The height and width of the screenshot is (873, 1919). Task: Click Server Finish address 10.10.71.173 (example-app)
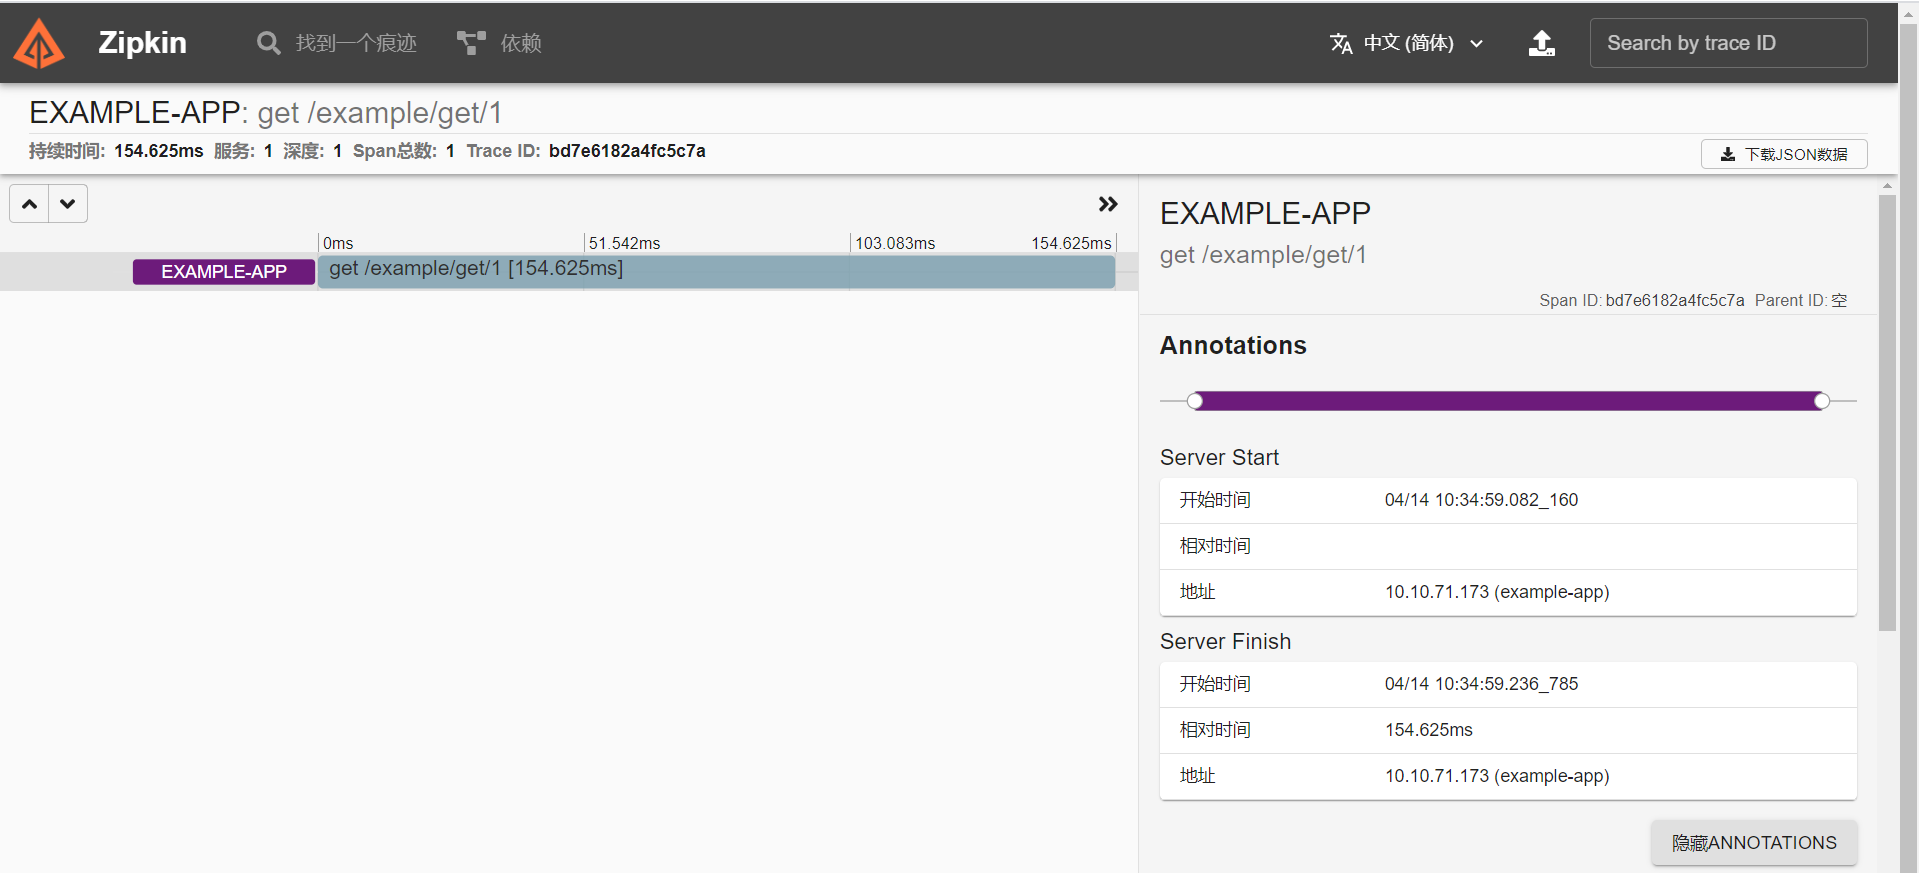pyautogui.click(x=1497, y=776)
